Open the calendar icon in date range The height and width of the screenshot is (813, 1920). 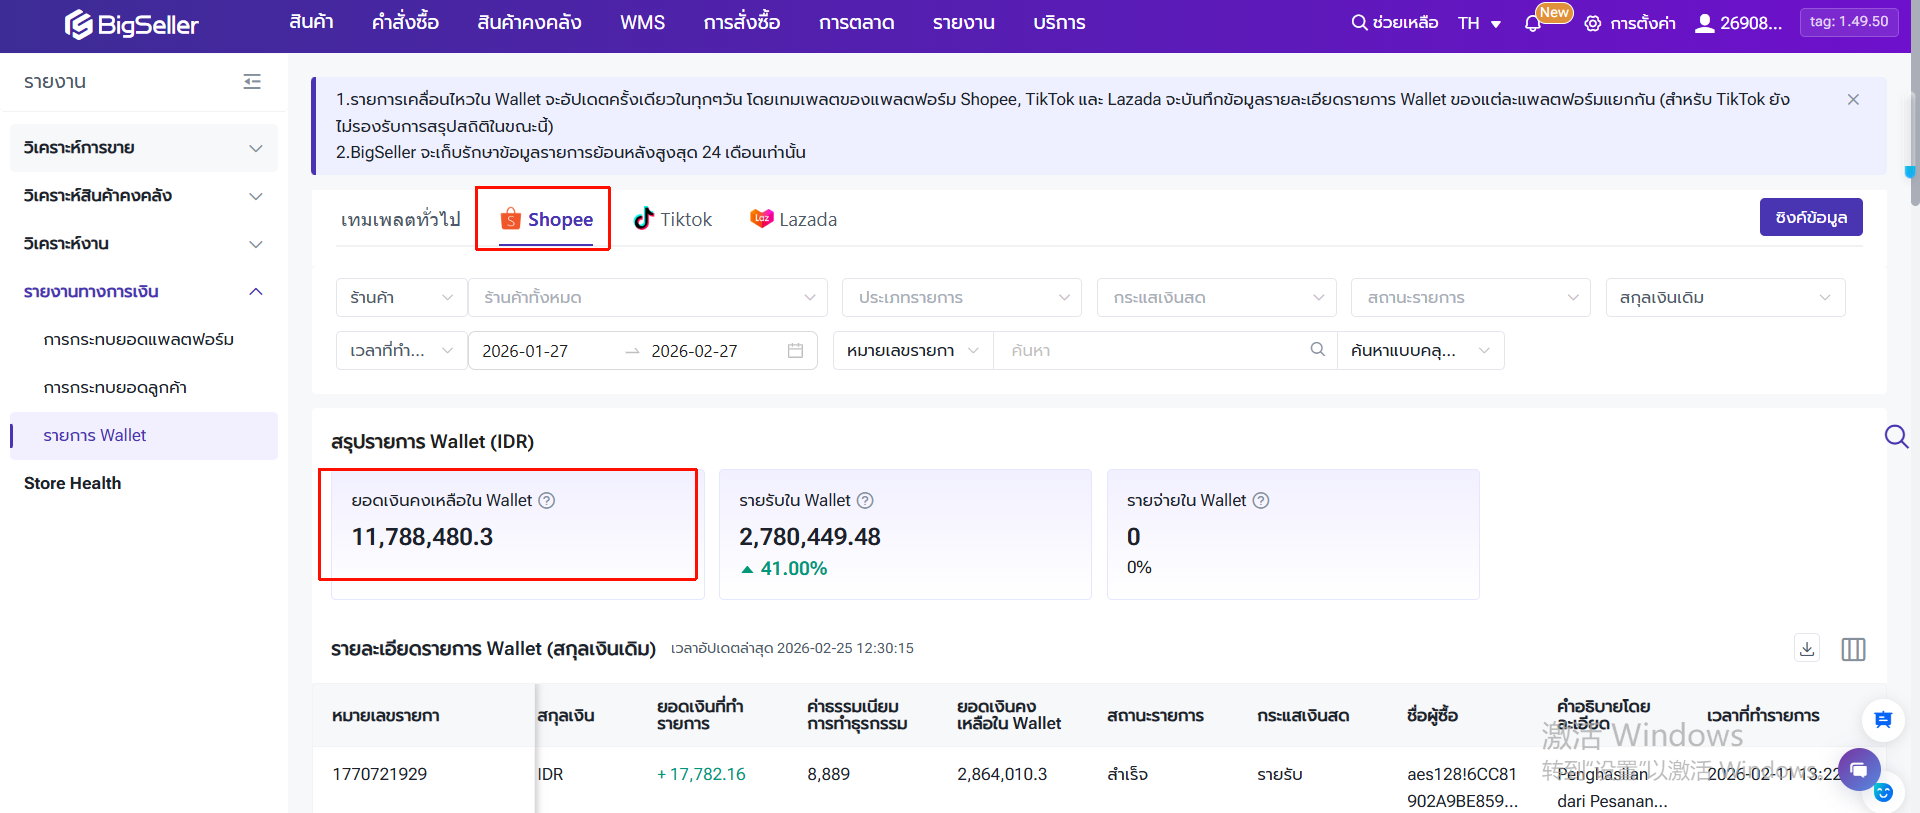(795, 351)
